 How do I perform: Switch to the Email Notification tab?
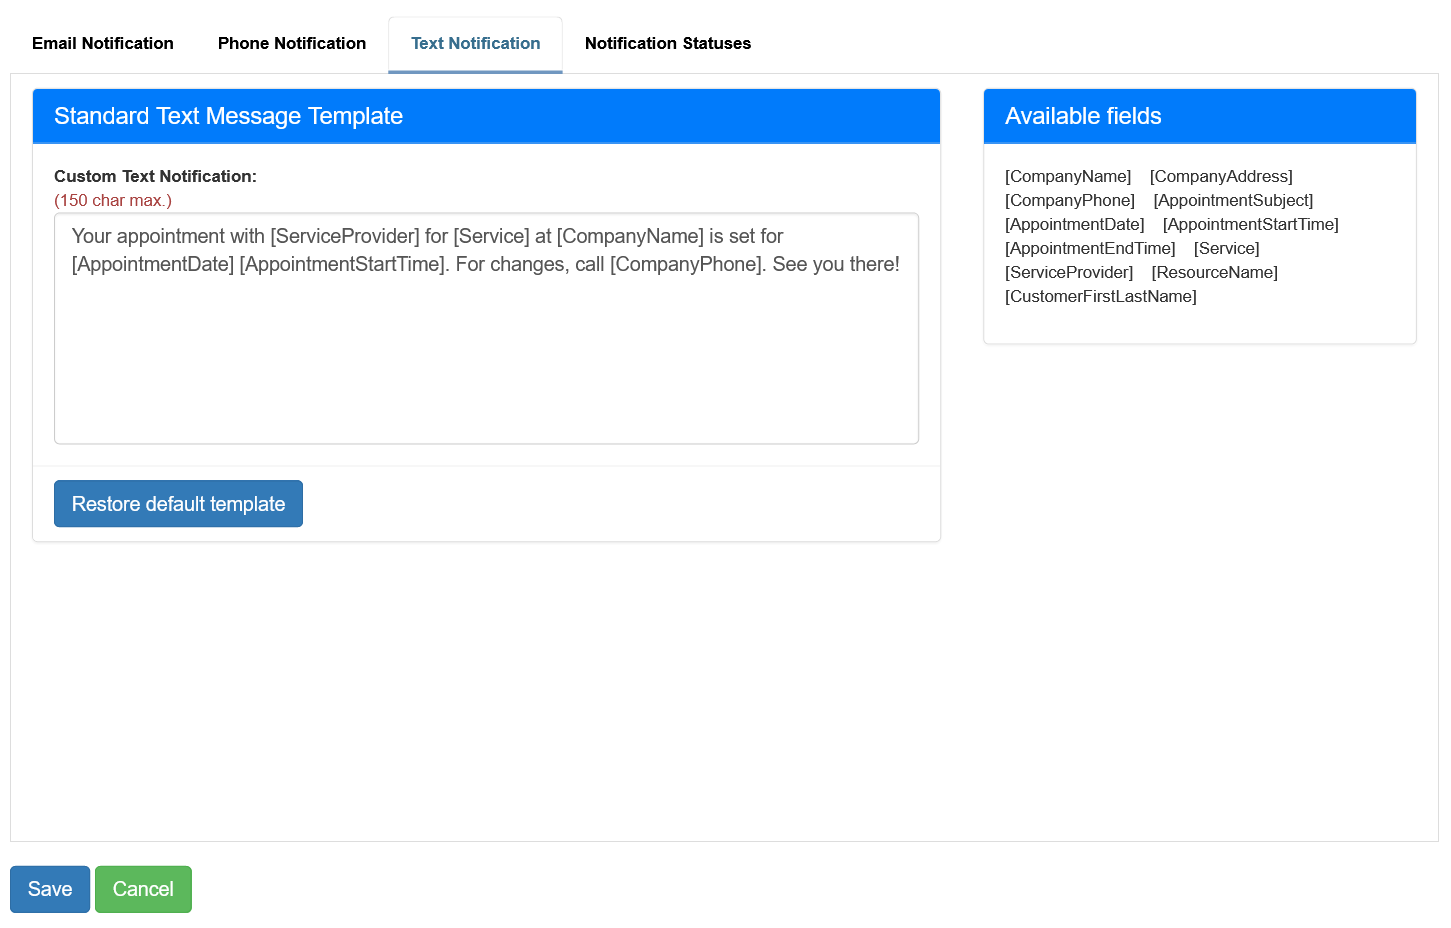pos(102,43)
